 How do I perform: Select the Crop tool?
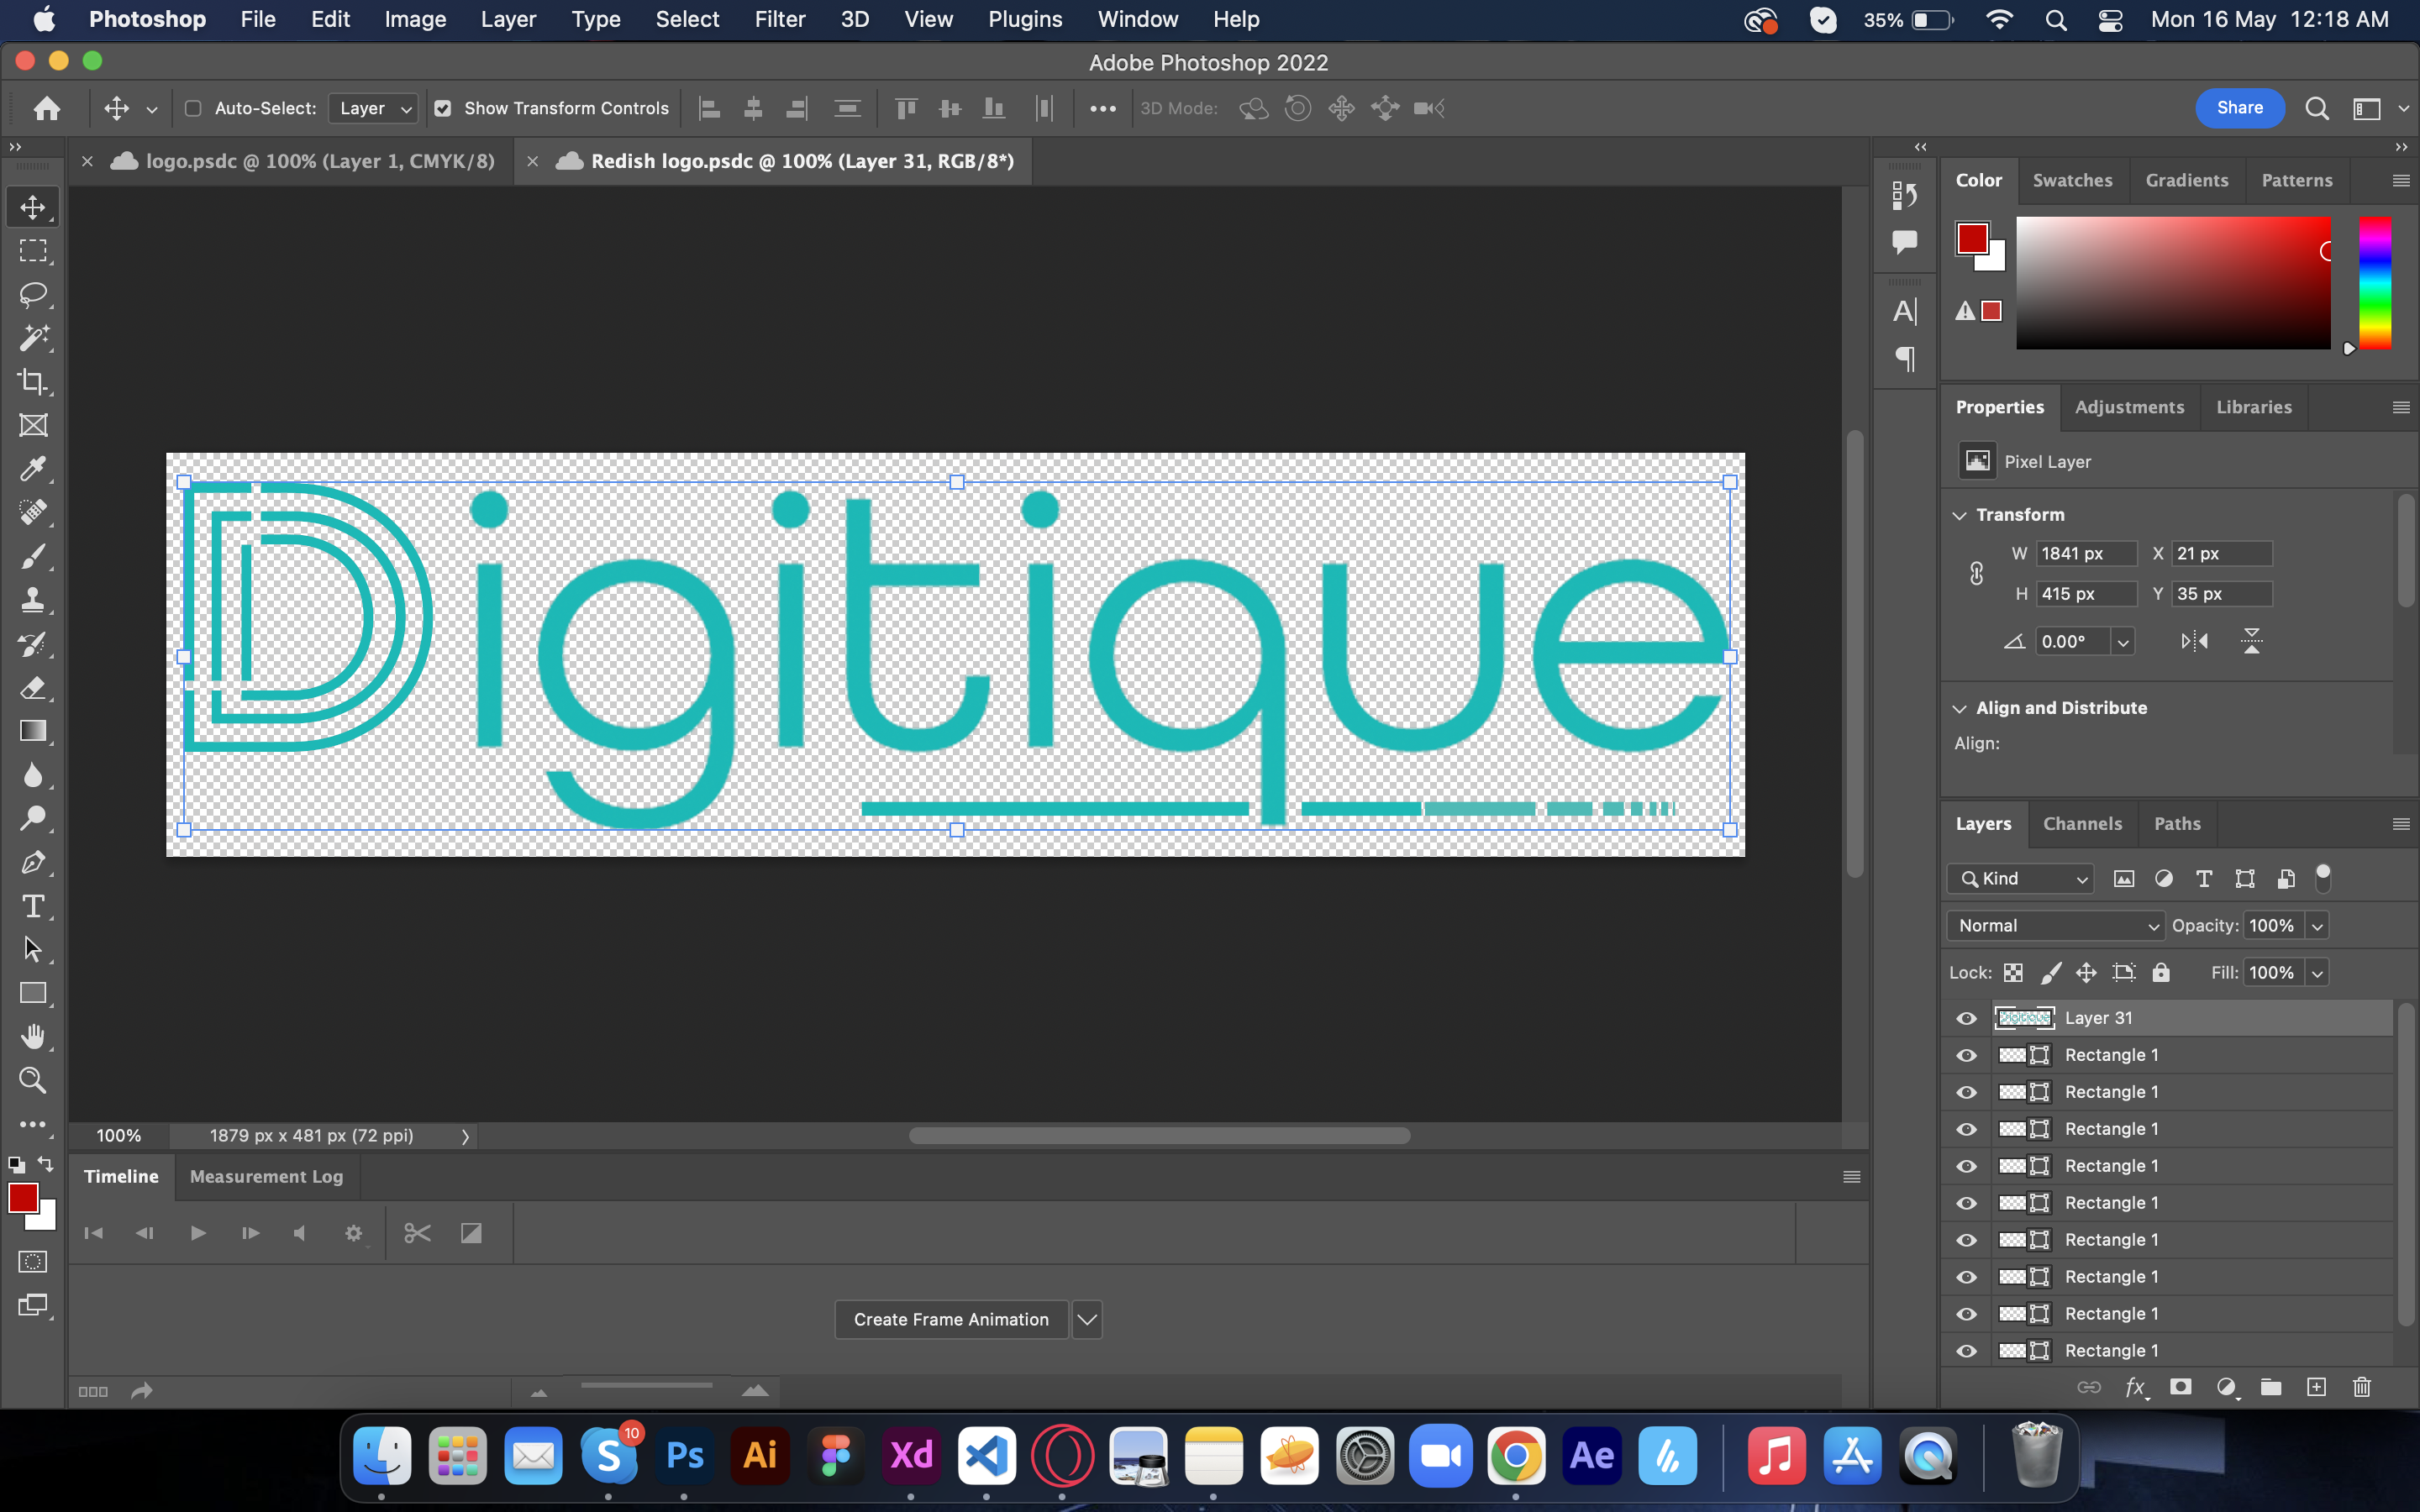click(33, 381)
